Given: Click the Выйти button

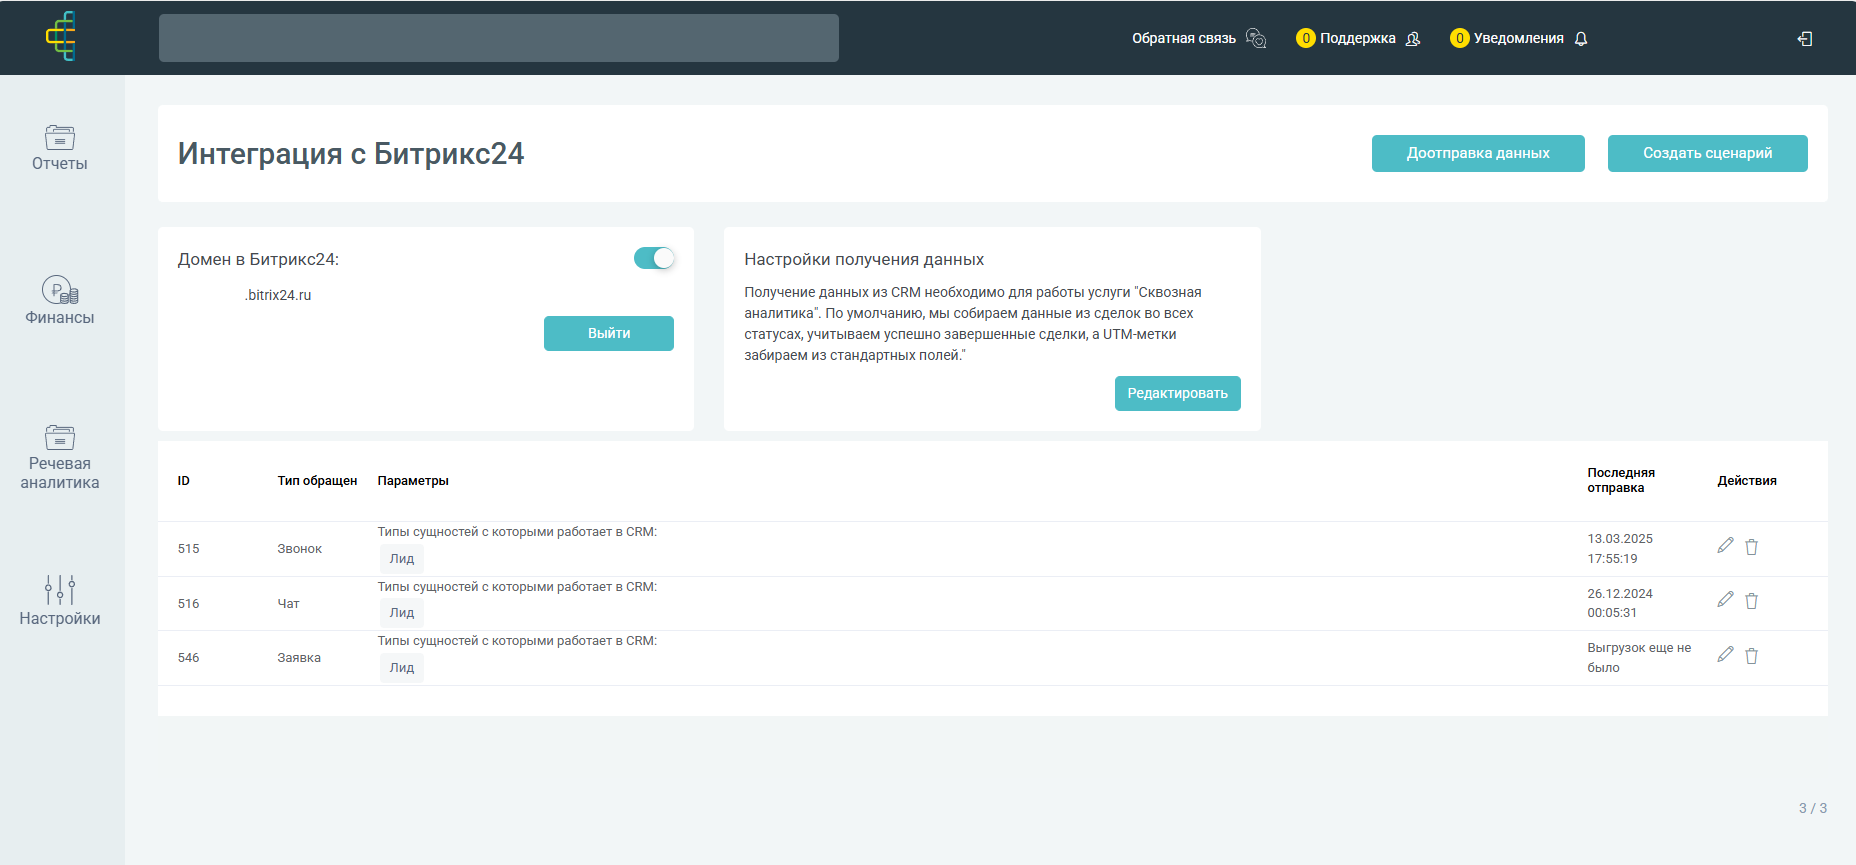Looking at the screenshot, I should [x=609, y=333].
